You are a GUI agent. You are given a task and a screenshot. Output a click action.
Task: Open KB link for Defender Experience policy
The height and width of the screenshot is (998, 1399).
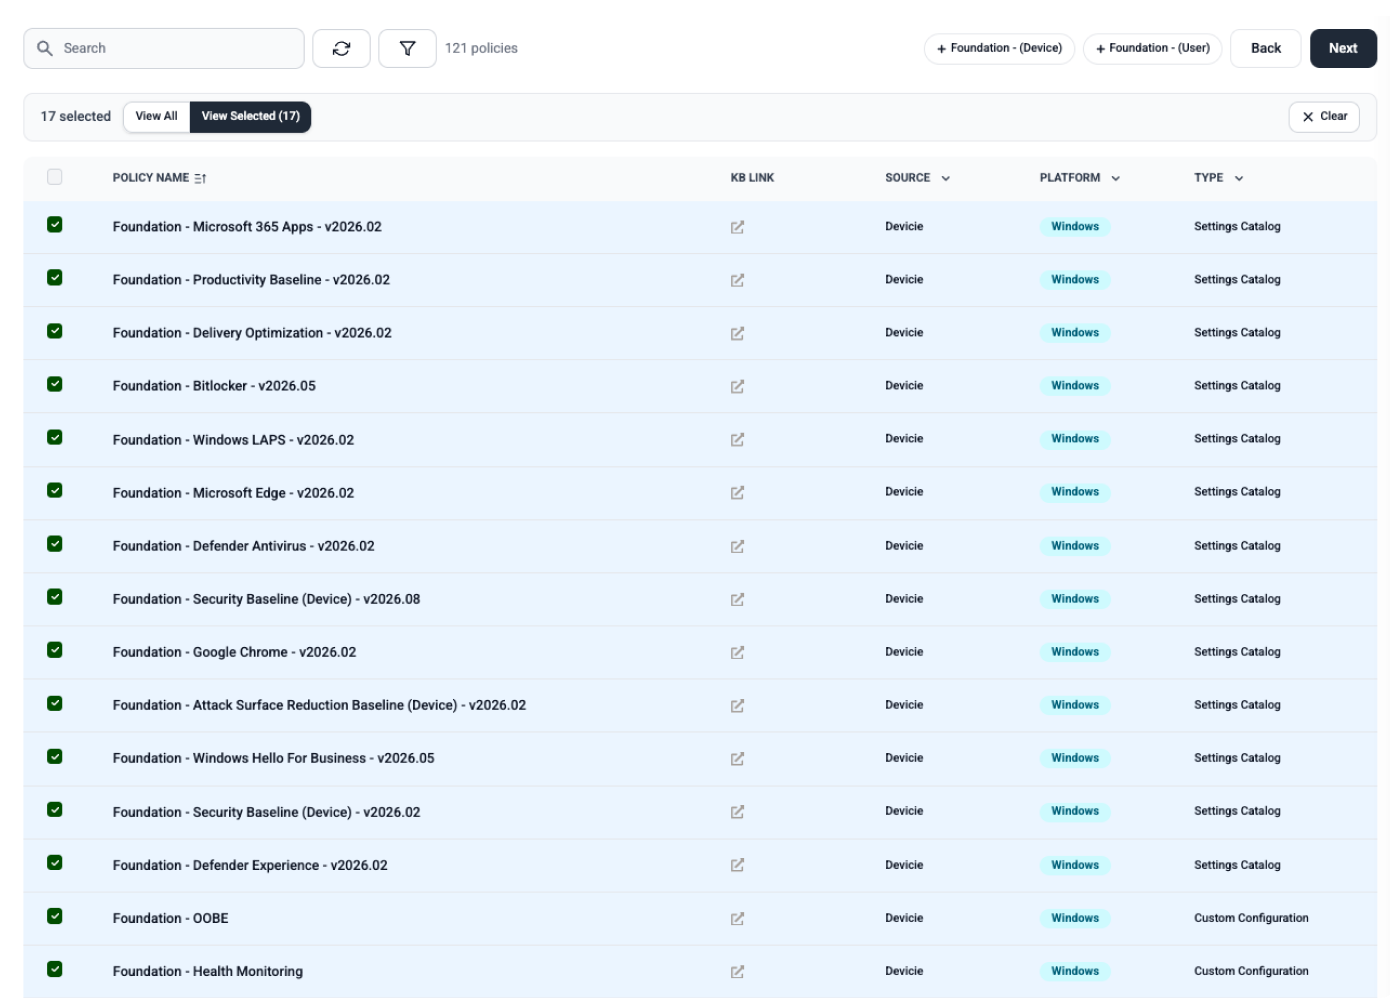[x=737, y=865]
